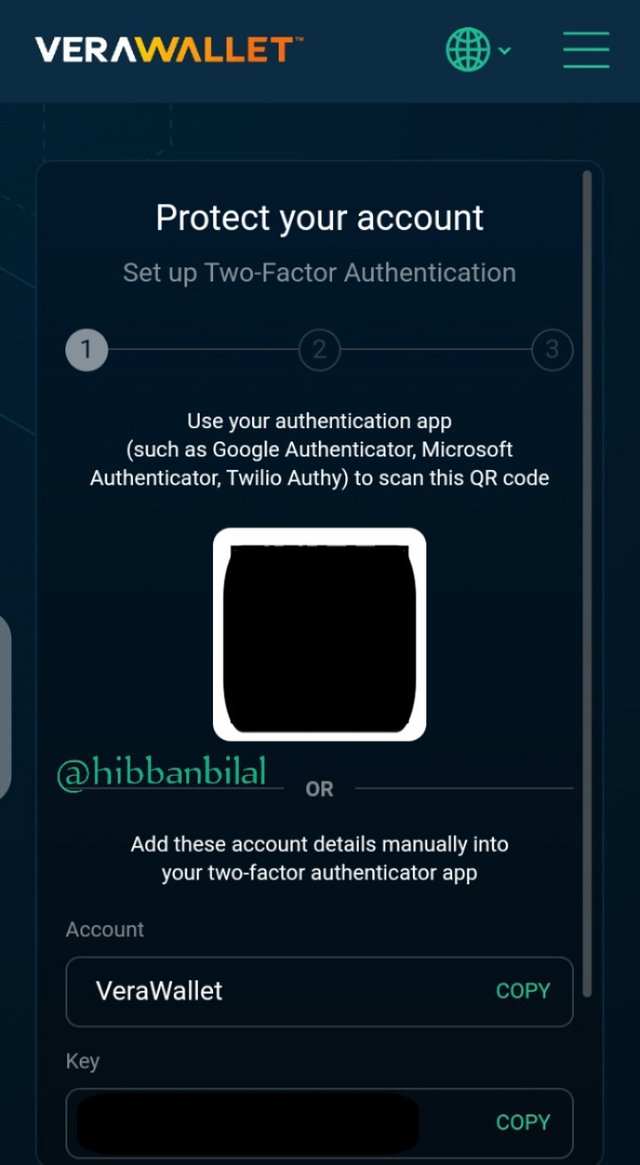Open the hamburger menu
The width and height of the screenshot is (640, 1165).
(586, 50)
